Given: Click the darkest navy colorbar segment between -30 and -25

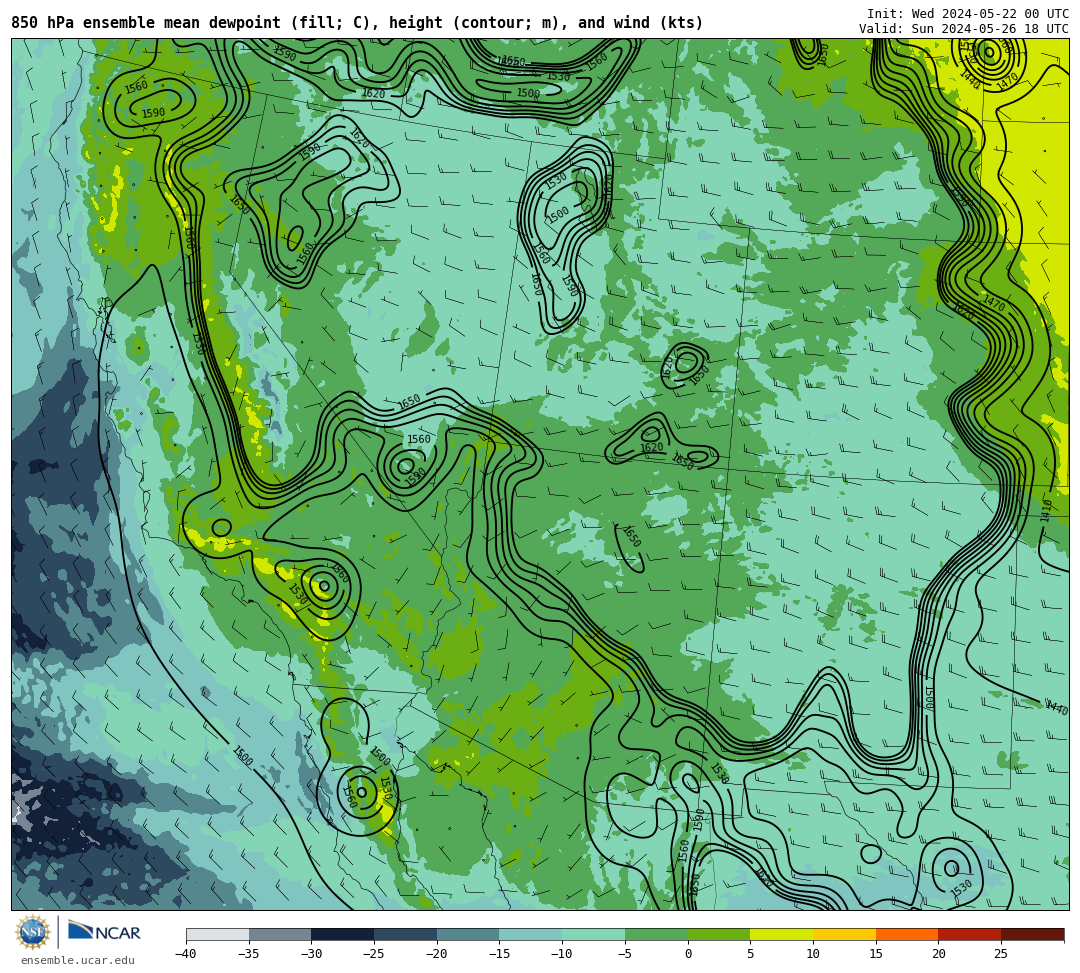Looking at the screenshot, I should click(x=343, y=934).
